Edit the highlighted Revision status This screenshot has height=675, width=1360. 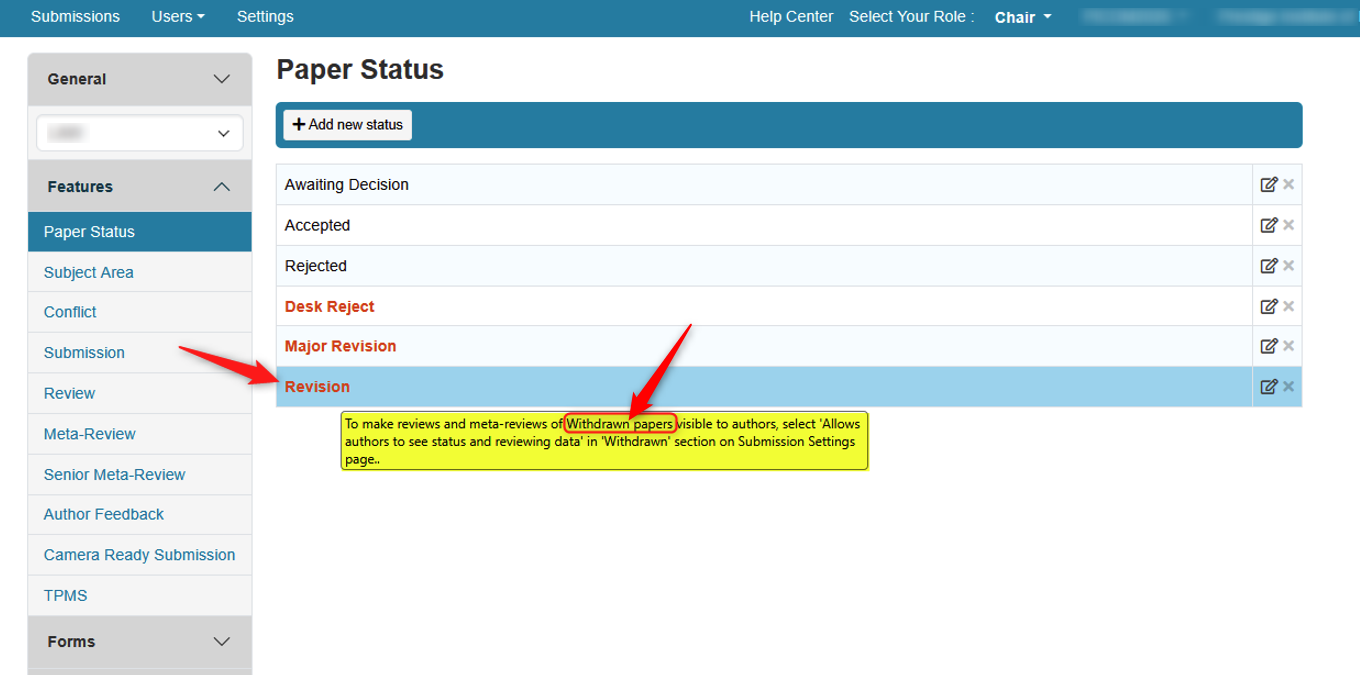[1268, 387]
